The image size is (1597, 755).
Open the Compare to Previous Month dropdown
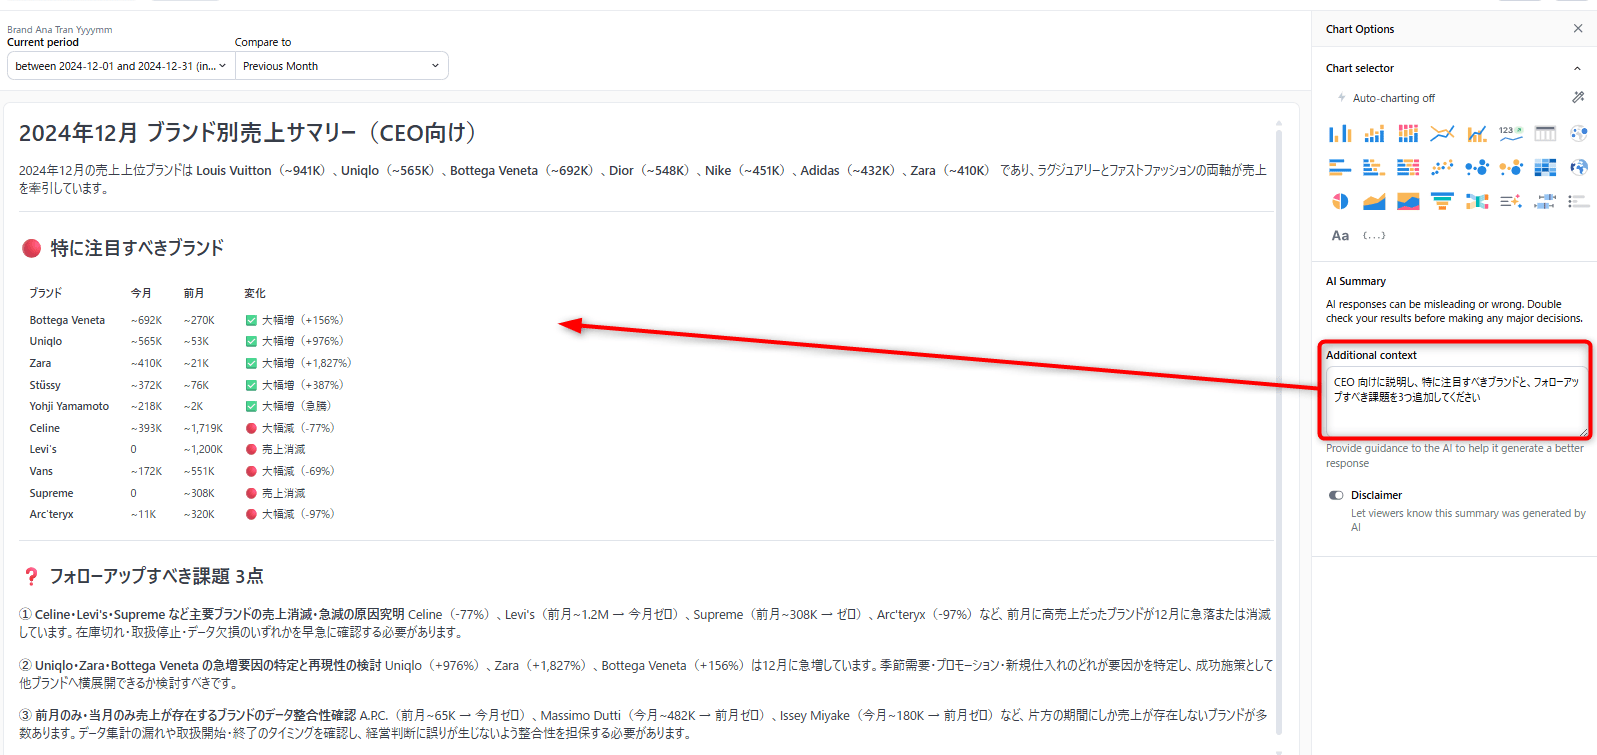(x=342, y=66)
